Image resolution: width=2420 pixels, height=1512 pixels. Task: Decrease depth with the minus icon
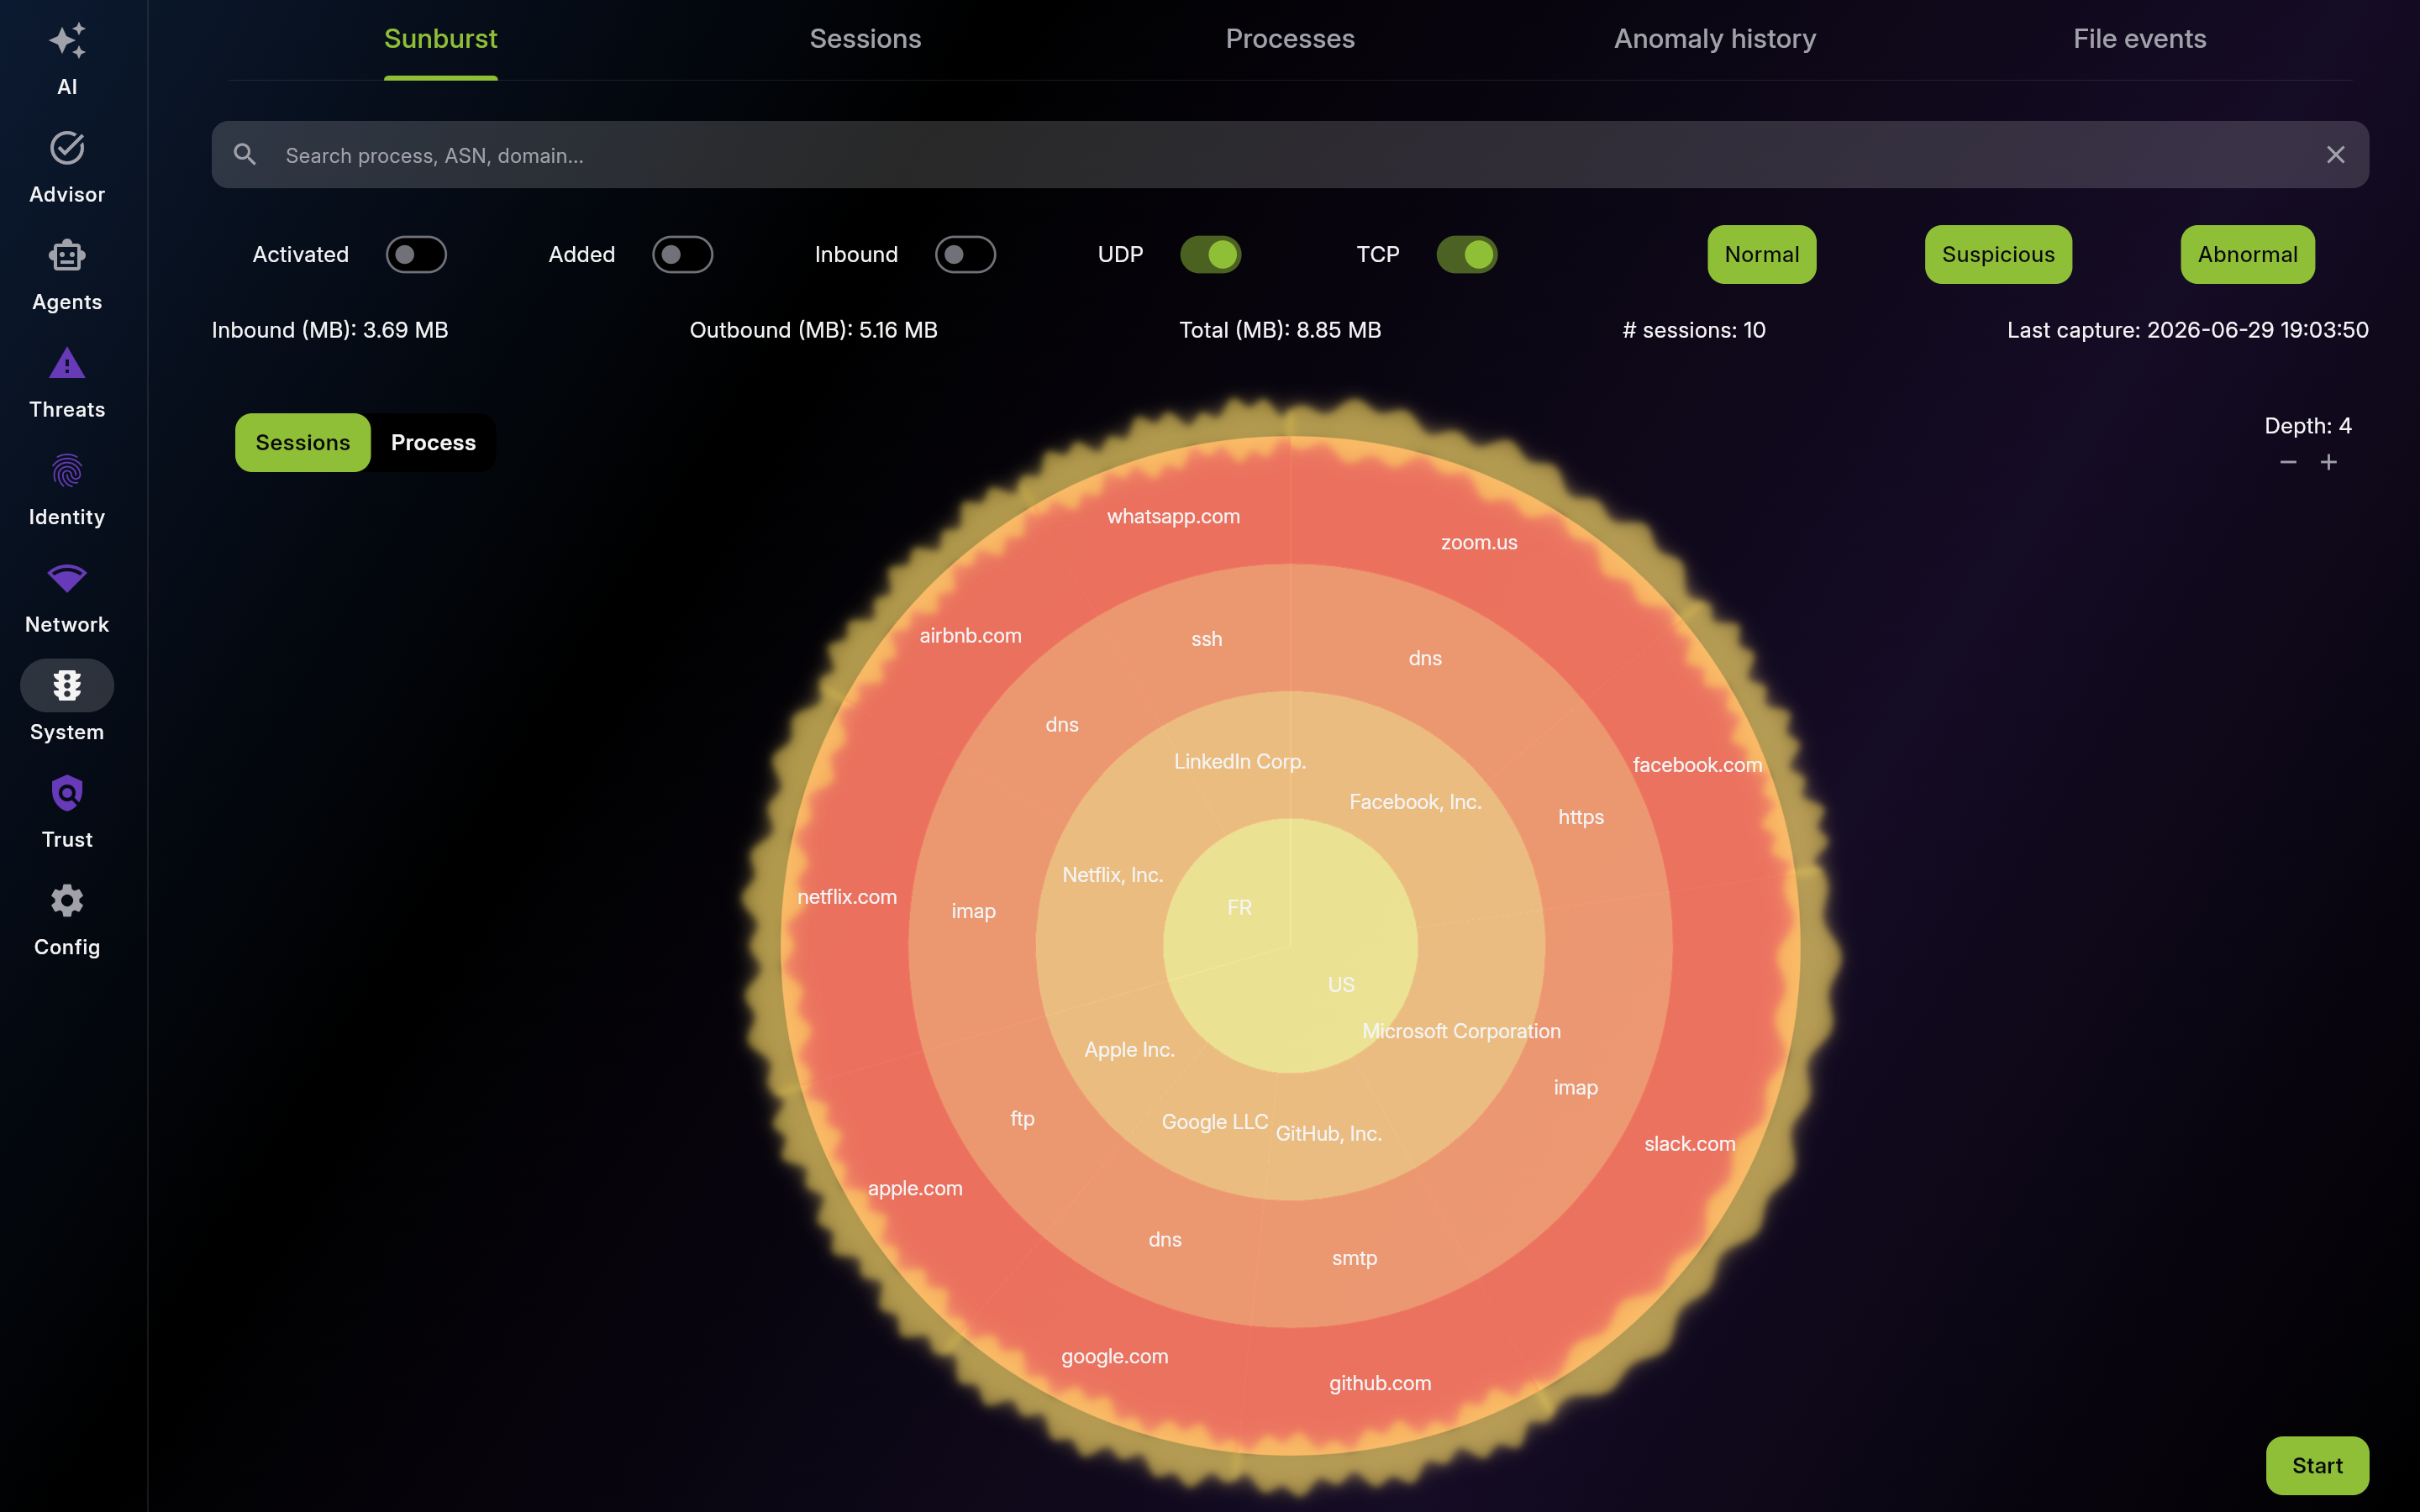click(2288, 462)
